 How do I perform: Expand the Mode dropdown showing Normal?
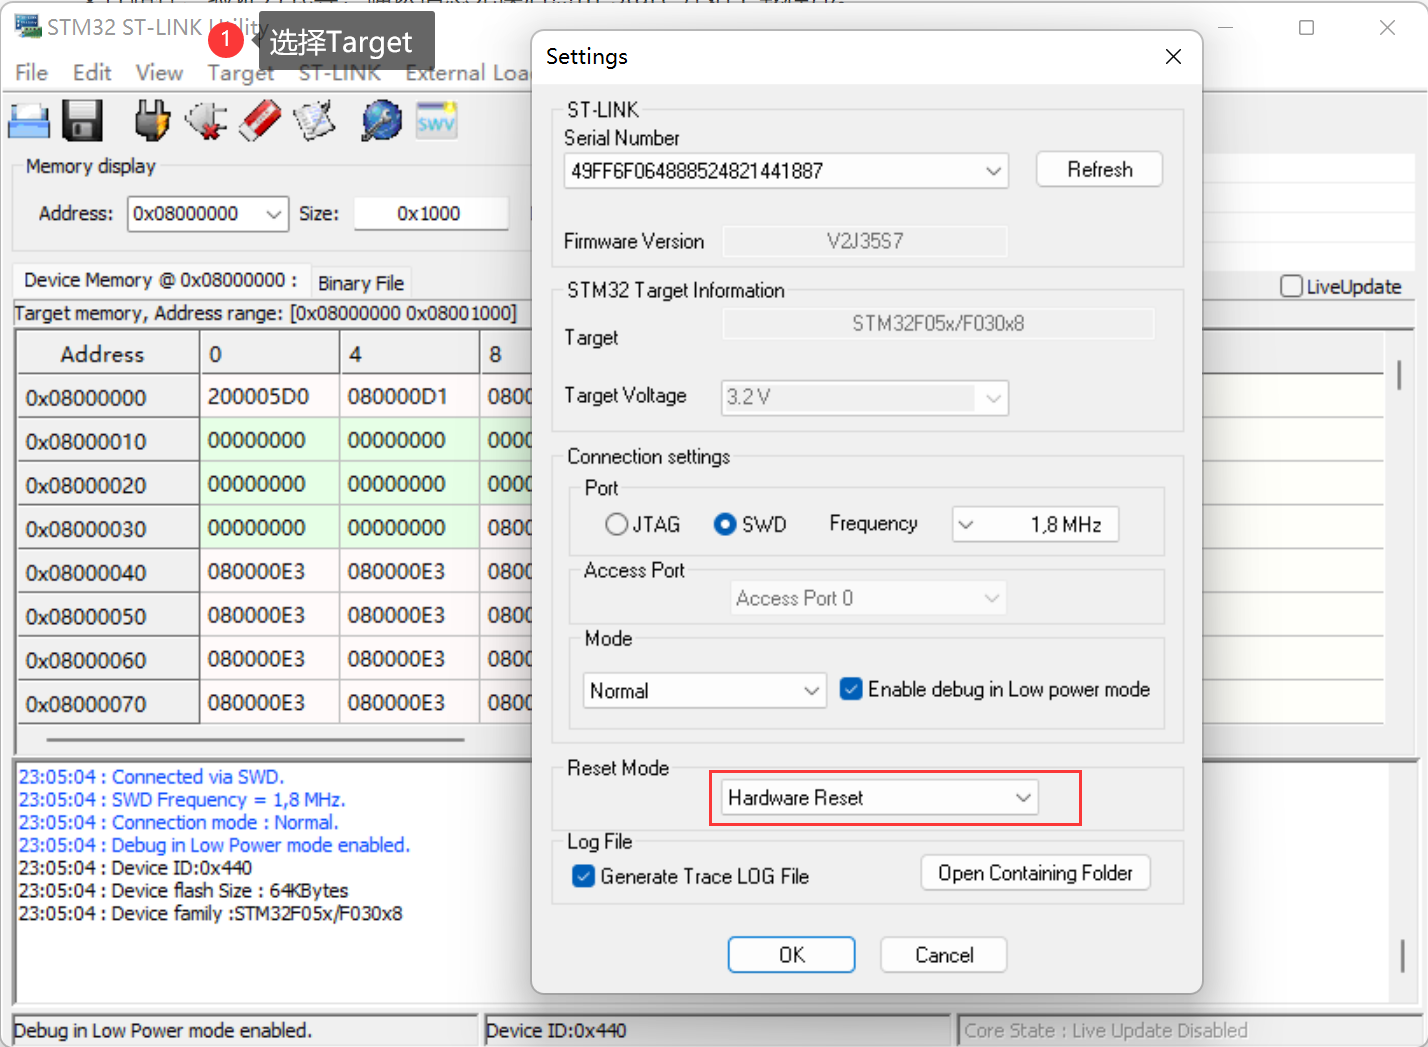(x=704, y=690)
